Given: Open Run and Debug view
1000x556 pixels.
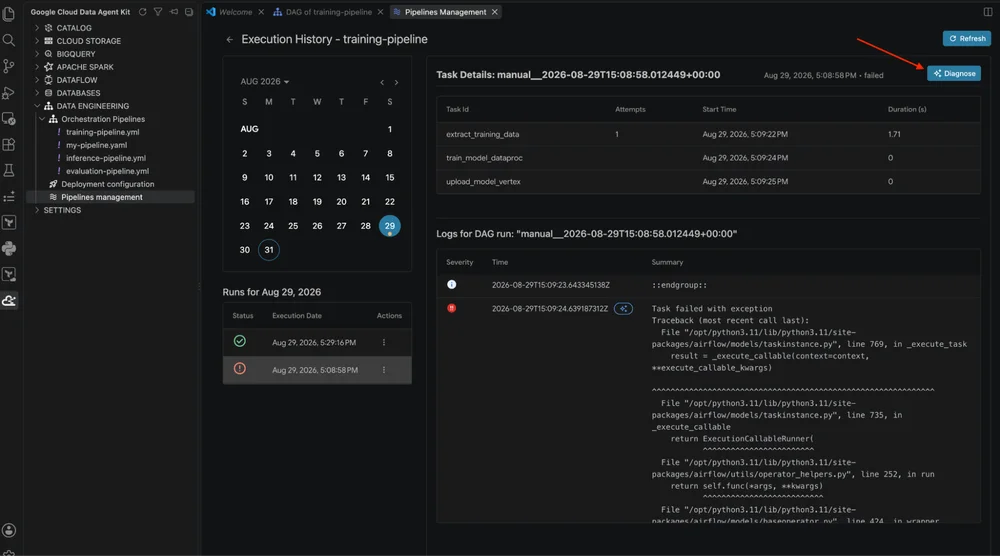Looking at the screenshot, I should coord(9,92).
